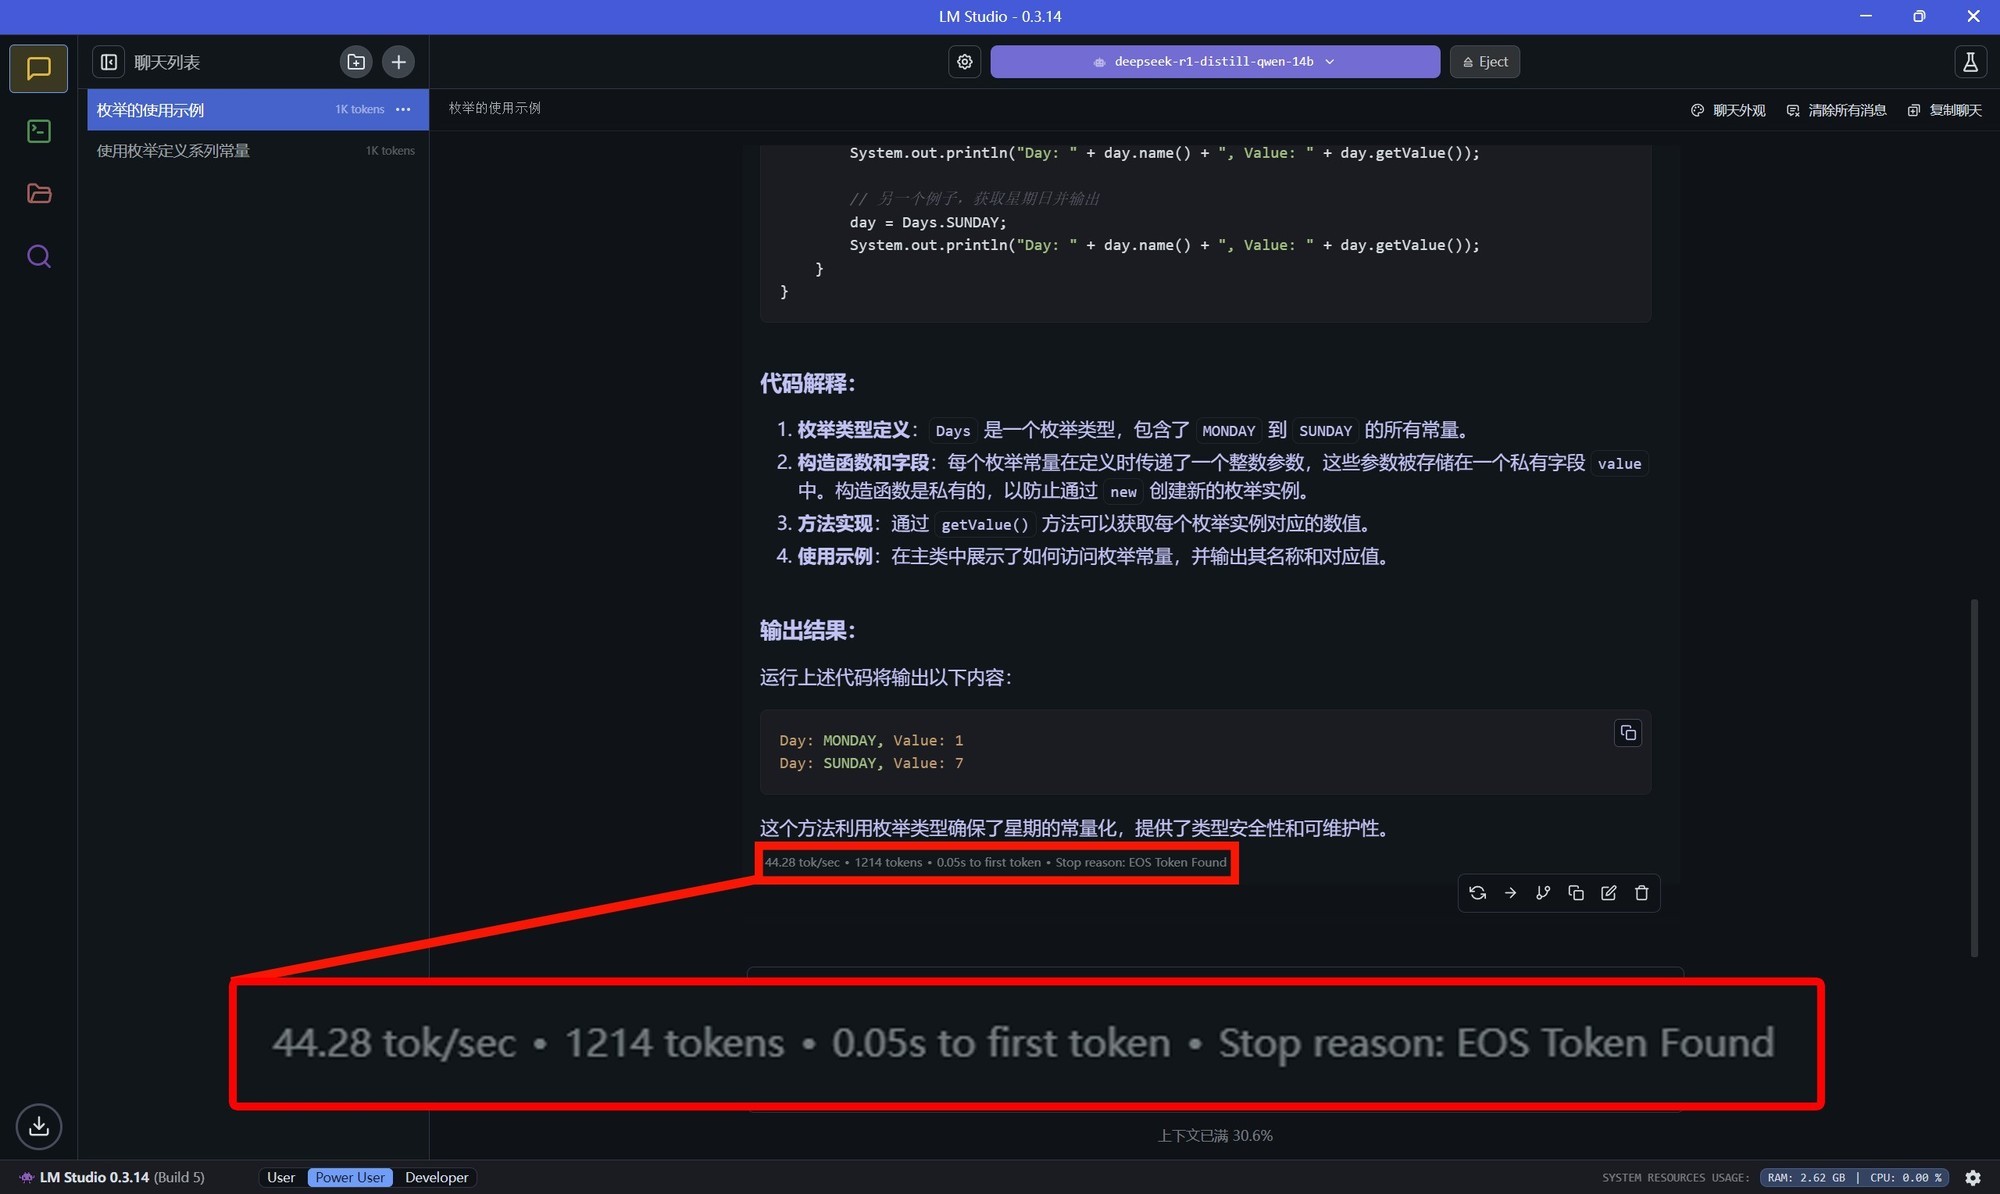Select the 枚举的使用示例 chat

point(258,109)
